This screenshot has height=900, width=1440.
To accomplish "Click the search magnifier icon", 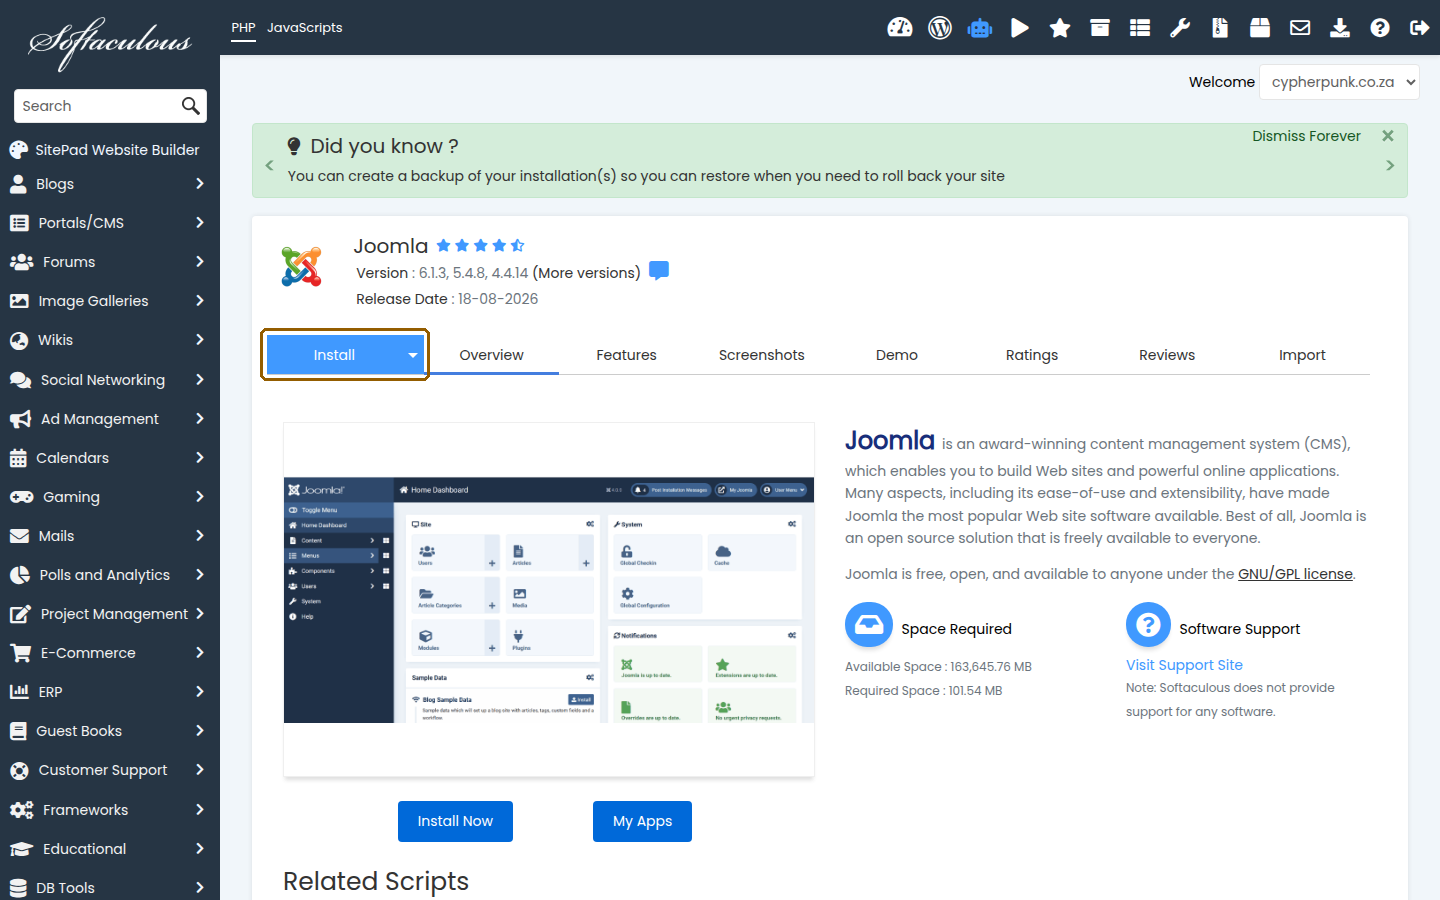I will (x=190, y=106).
